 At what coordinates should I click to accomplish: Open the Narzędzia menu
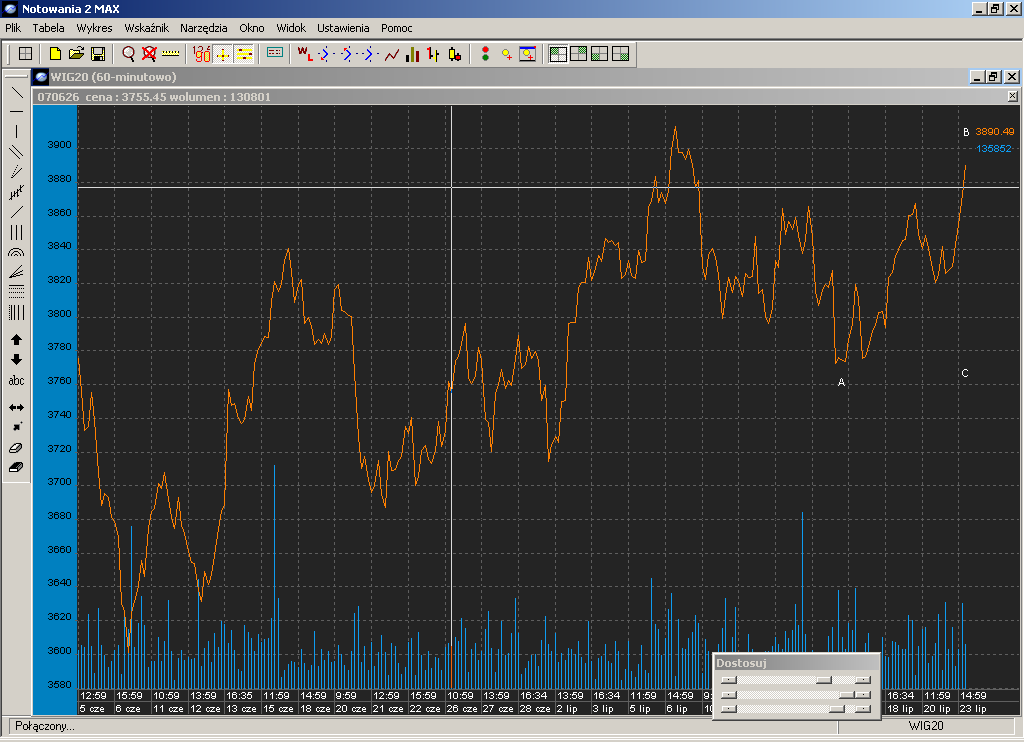pos(203,28)
